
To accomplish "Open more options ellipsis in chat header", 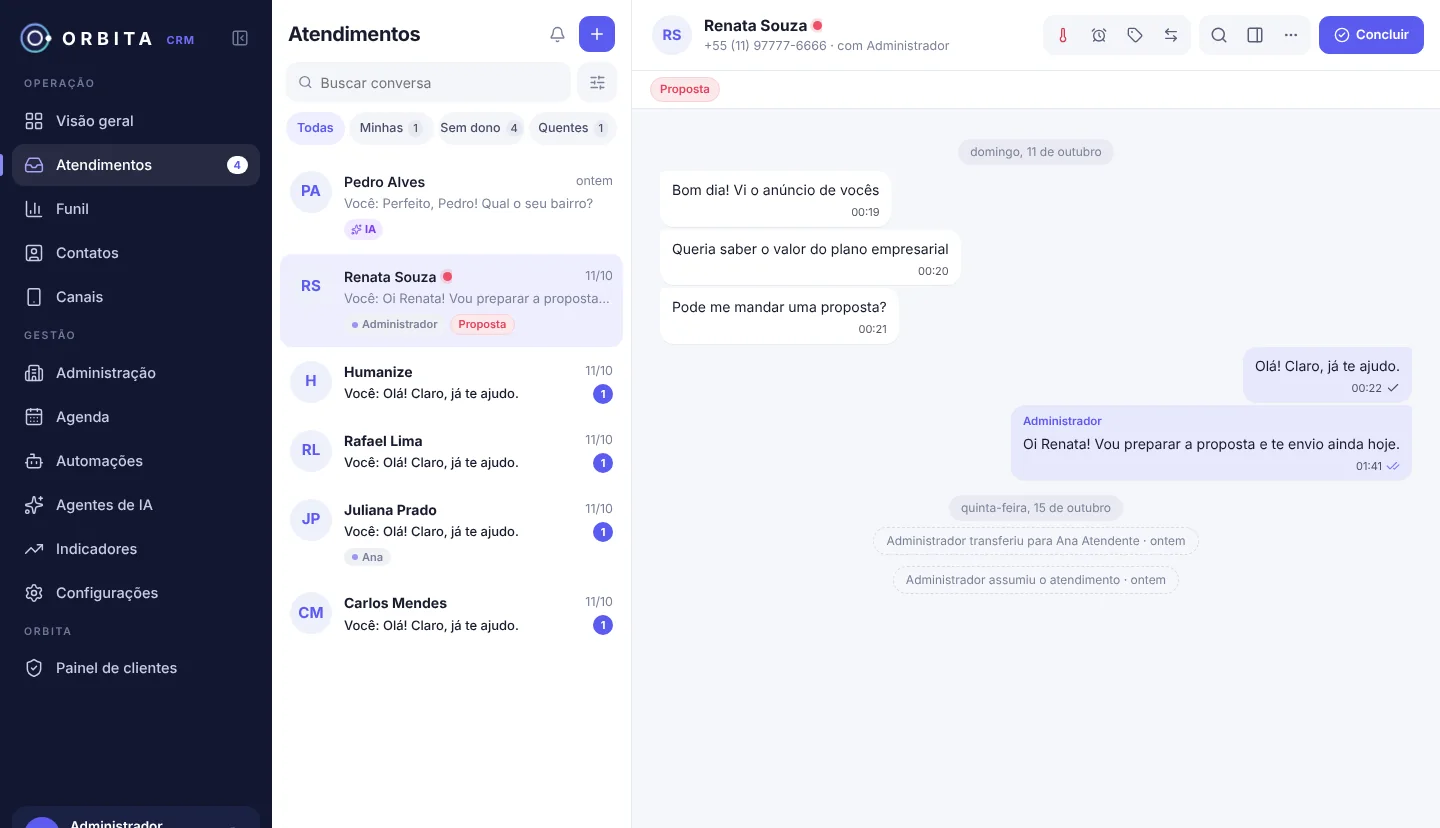I will [1291, 35].
